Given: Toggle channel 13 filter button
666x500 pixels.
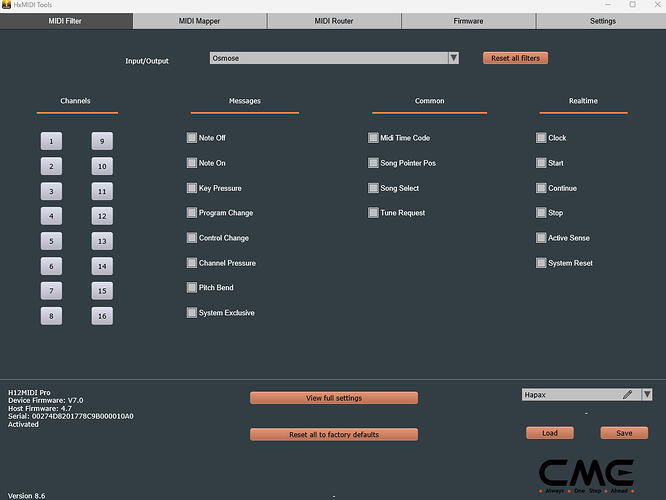Looking at the screenshot, I should tap(102, 241).
